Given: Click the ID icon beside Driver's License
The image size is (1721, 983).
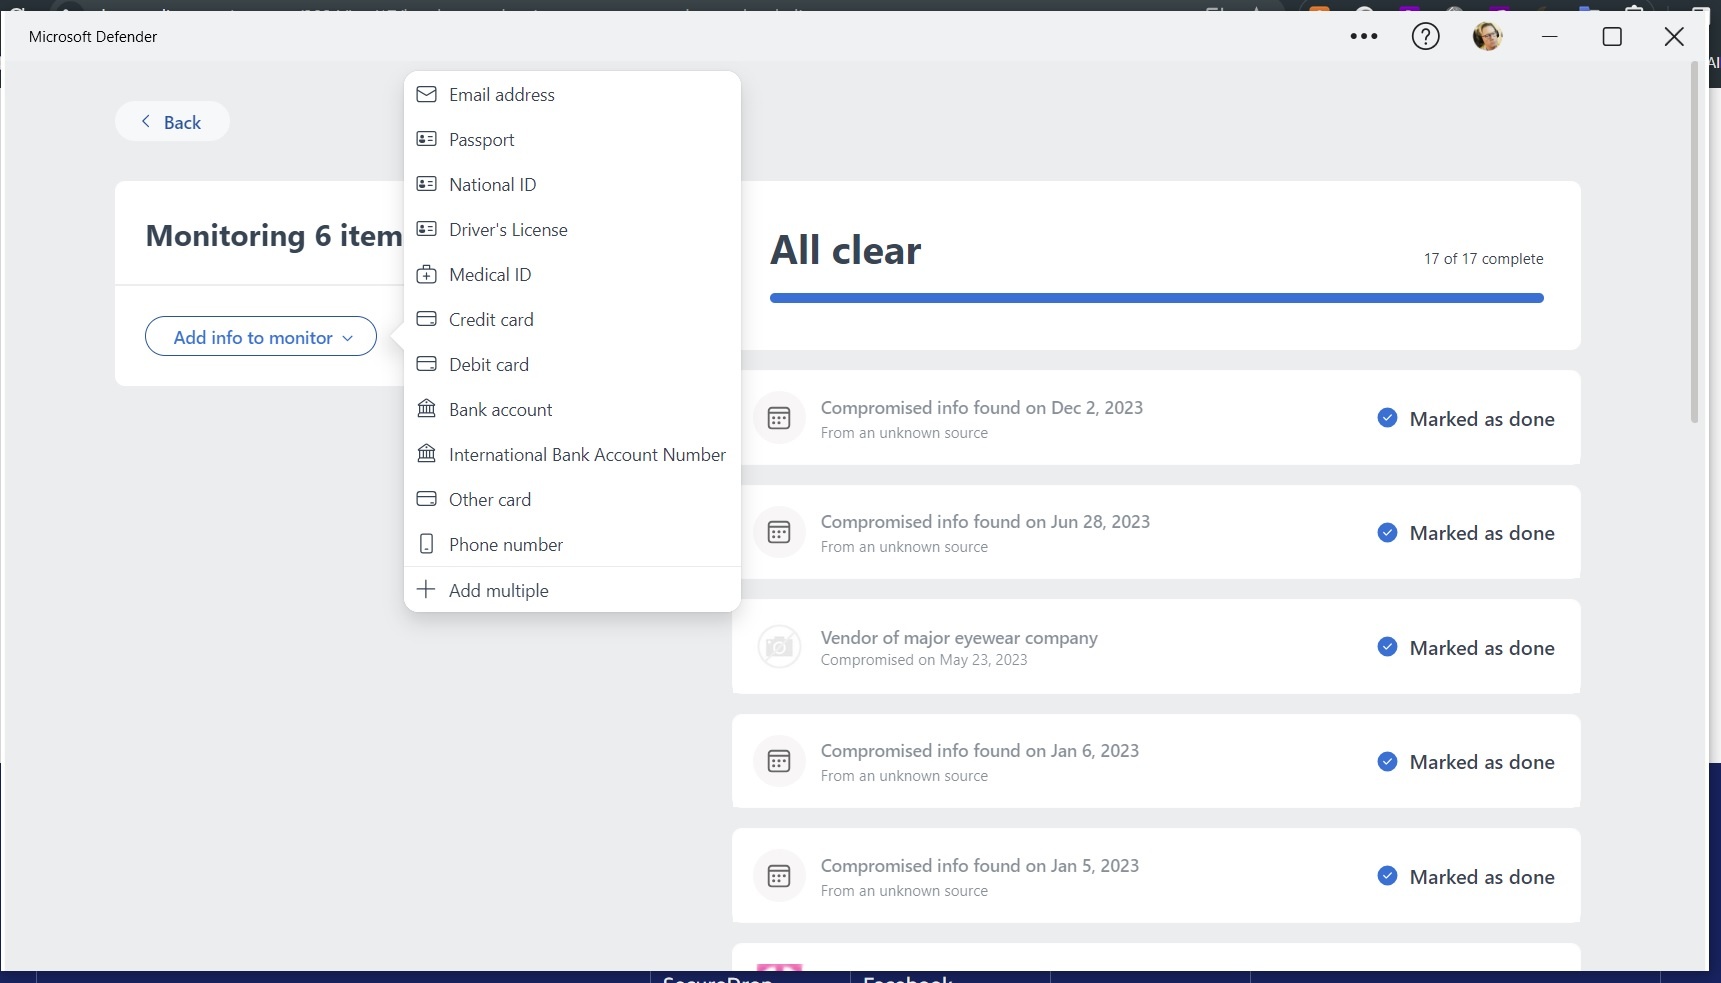Looking at the screenshot, I should [x=426, y=229].
